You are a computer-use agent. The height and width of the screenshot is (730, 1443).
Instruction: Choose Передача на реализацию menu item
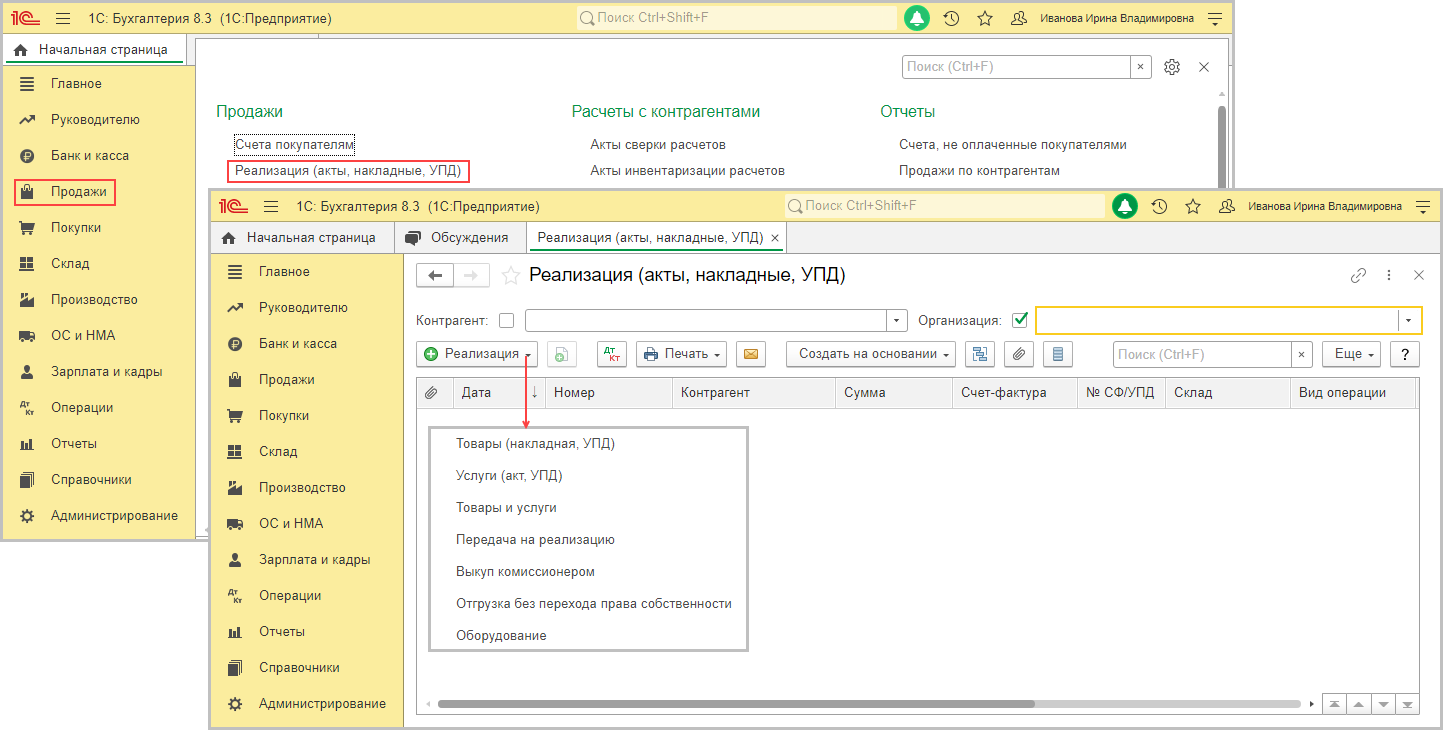[x=535, y=539]
